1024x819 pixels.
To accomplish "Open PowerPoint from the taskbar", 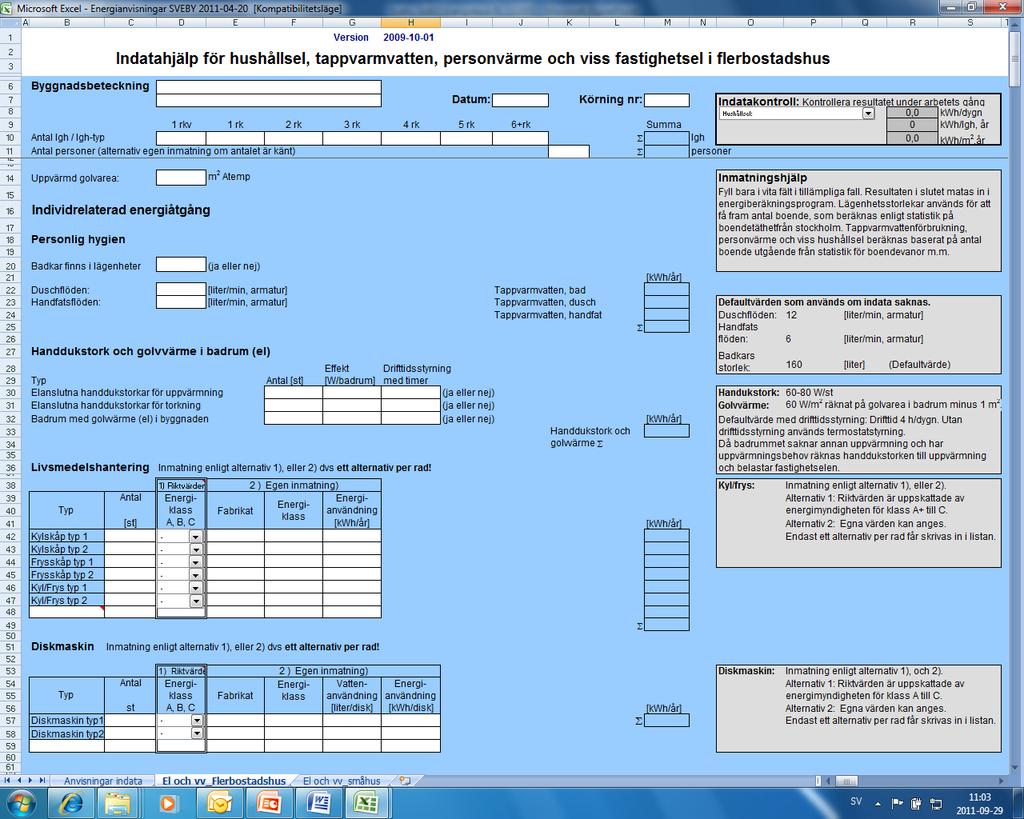I will pos(268,803).
